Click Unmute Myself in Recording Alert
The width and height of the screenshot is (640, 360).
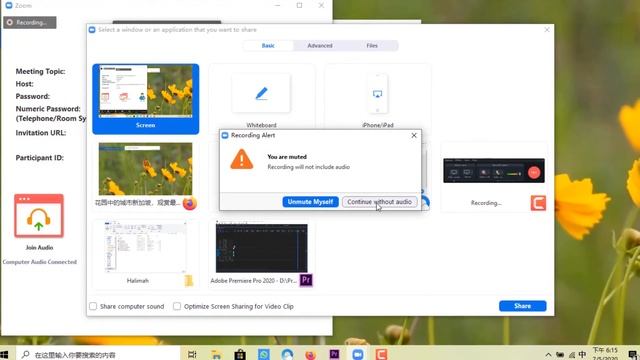pos(310,202)
